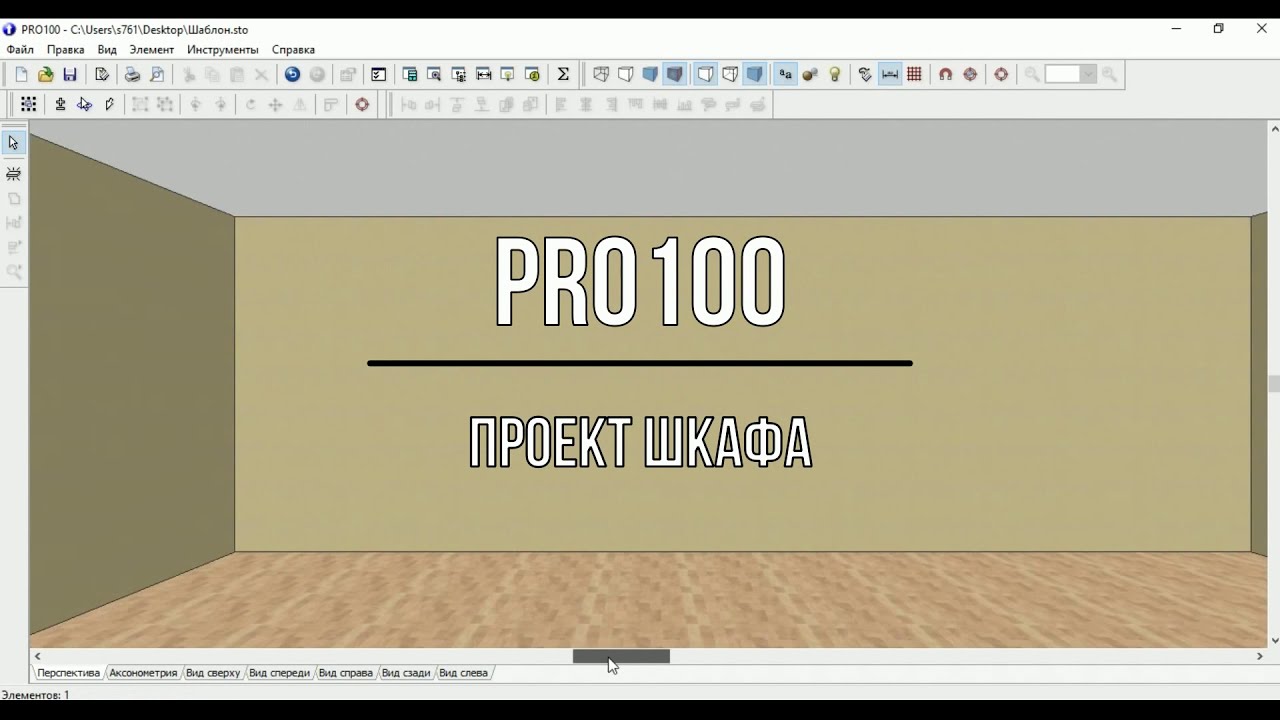Click the red grid icon
Image resolution: width=1280 pixels, height=720 pixels.
(x=914, y=74)
